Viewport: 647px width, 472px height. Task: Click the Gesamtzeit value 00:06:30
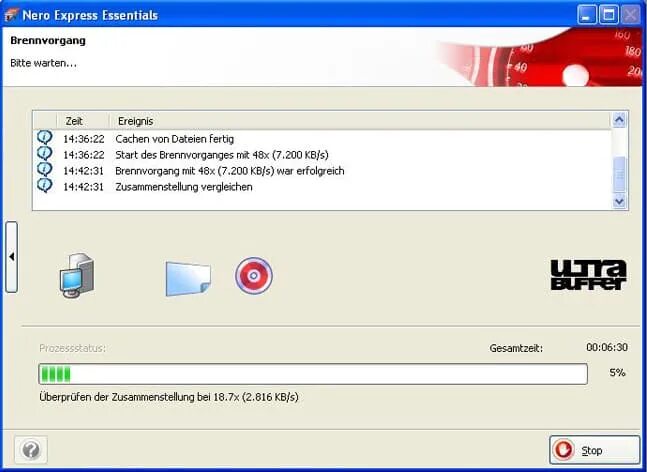607,347
